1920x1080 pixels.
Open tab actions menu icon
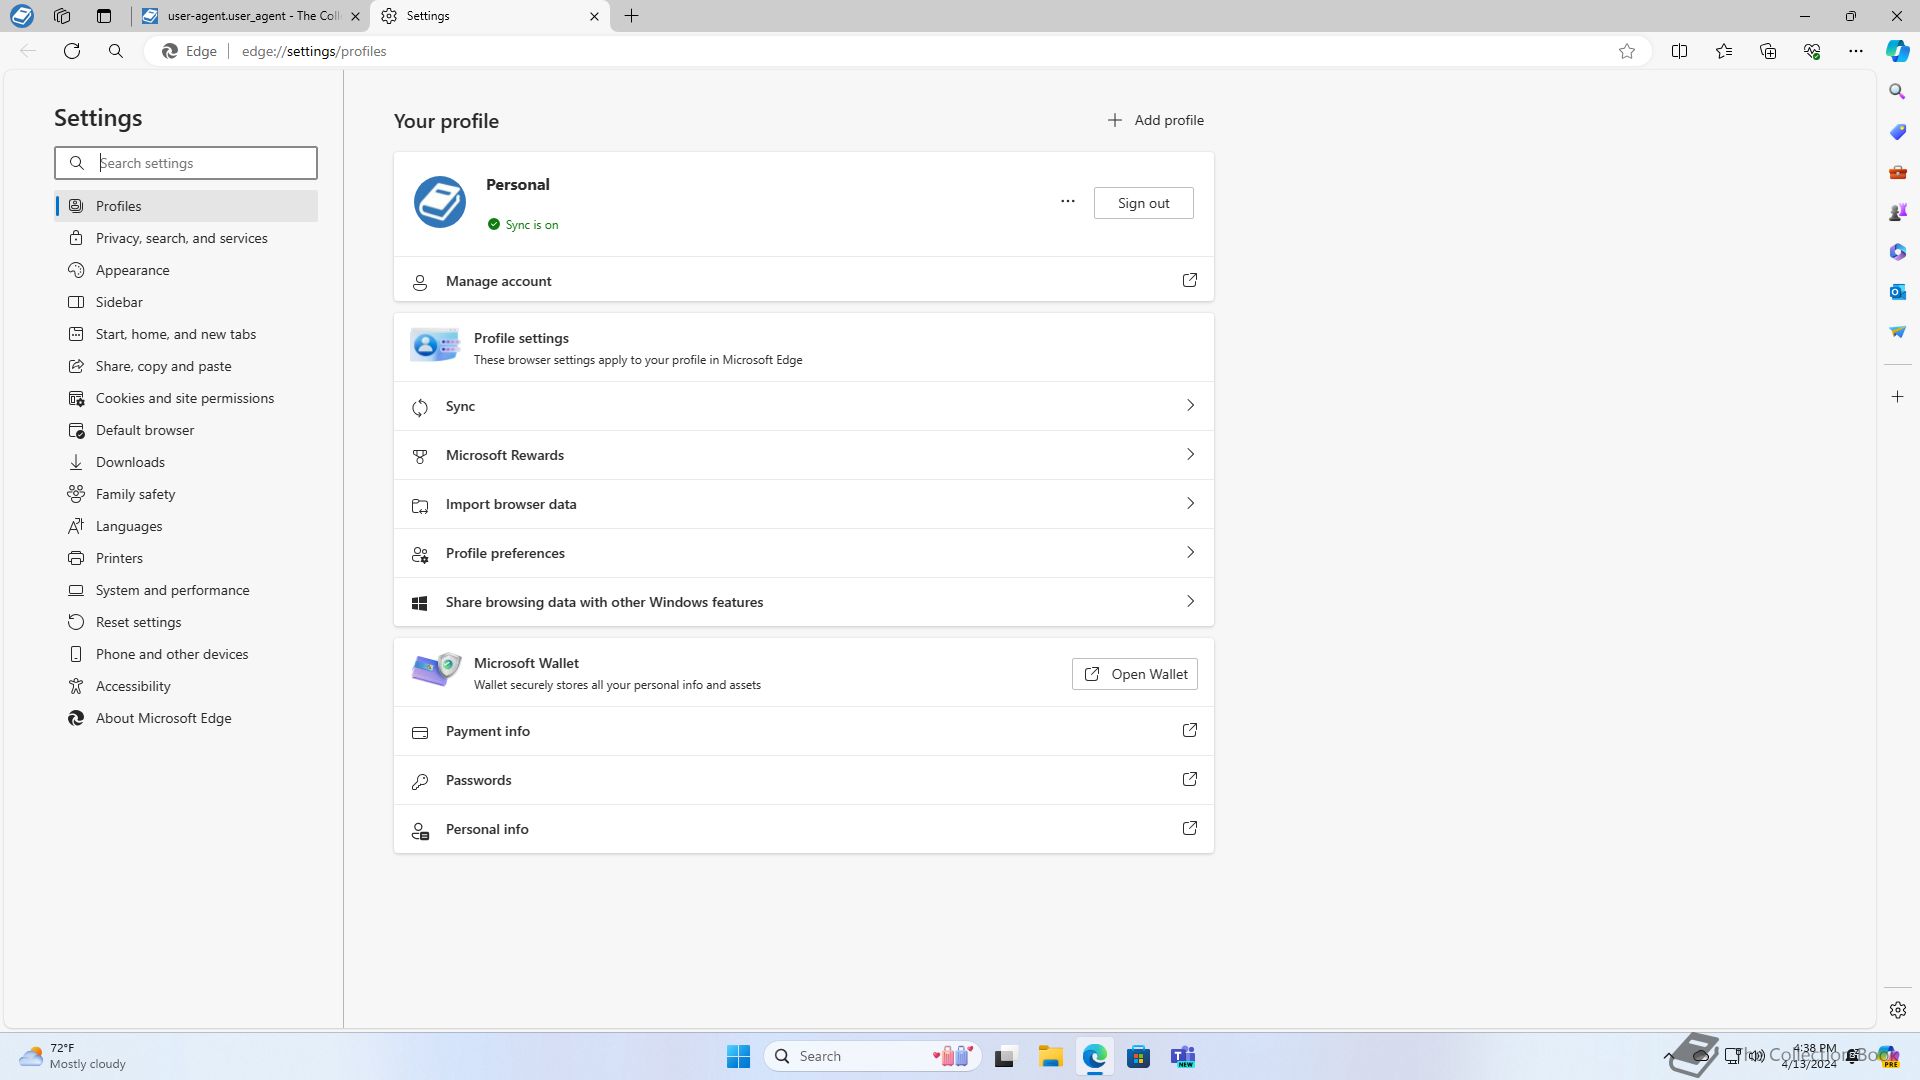[104, 16]
